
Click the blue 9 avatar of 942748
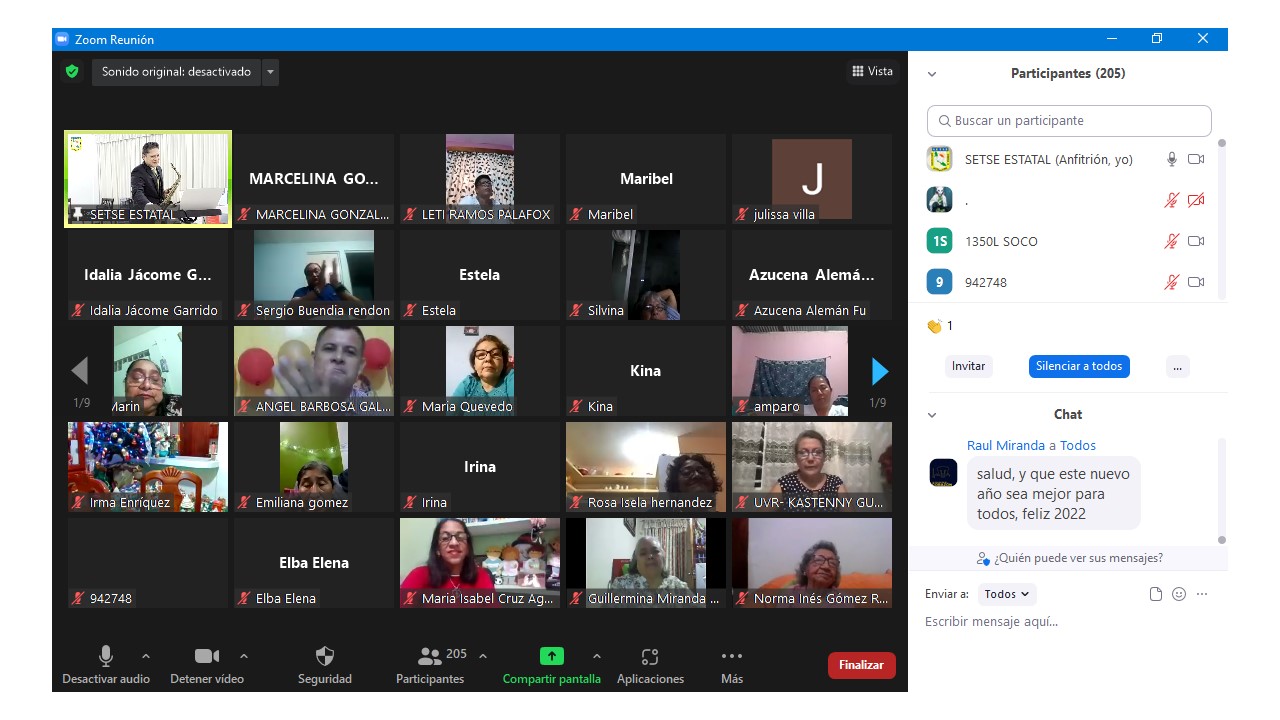click(939, 282)
